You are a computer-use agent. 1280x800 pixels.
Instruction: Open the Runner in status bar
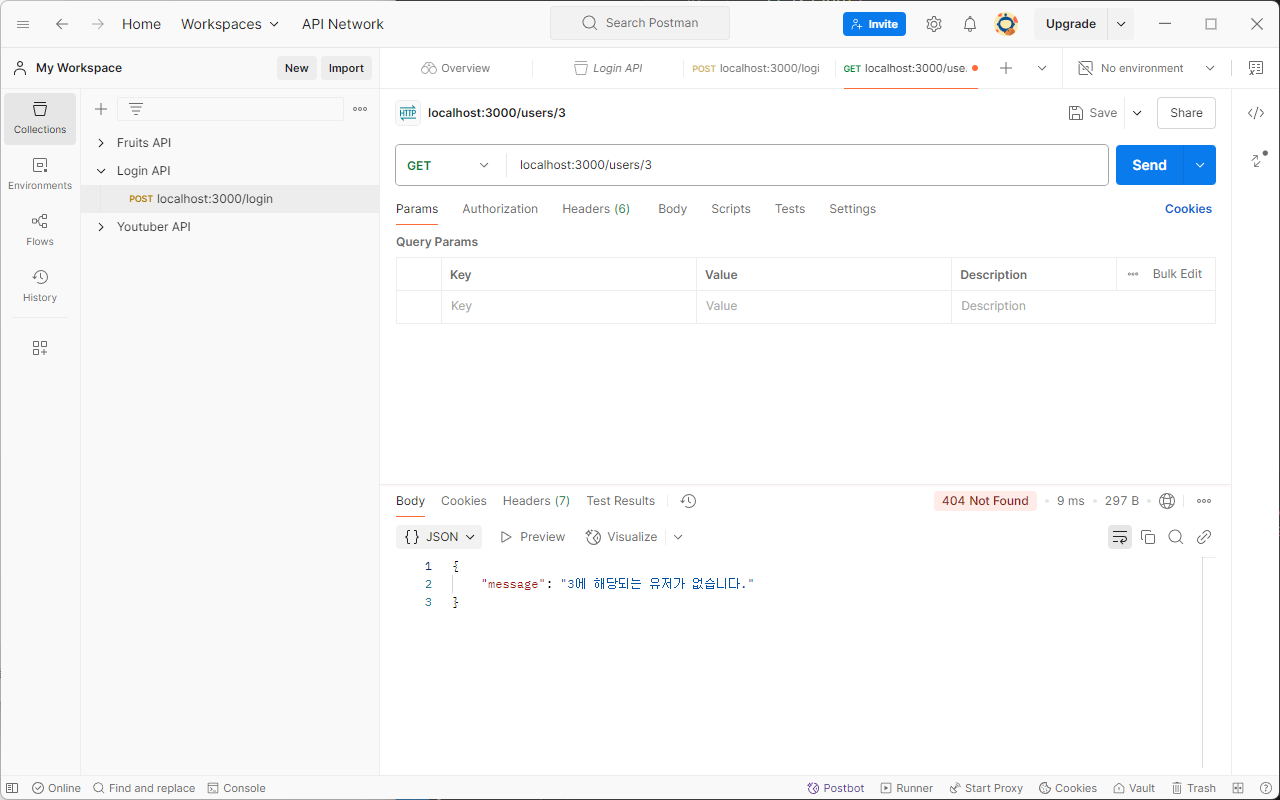point(906,788)
